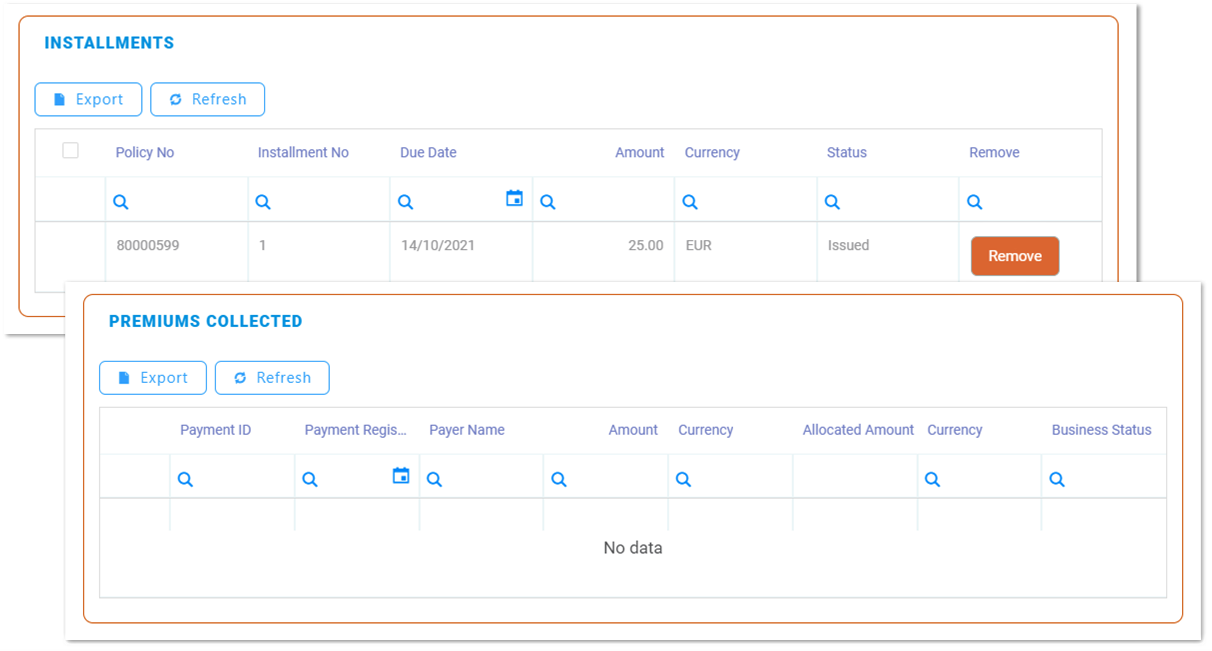Click search icon under Payment ID column
Screen dimensions: 1212x651
click(185, 480)
